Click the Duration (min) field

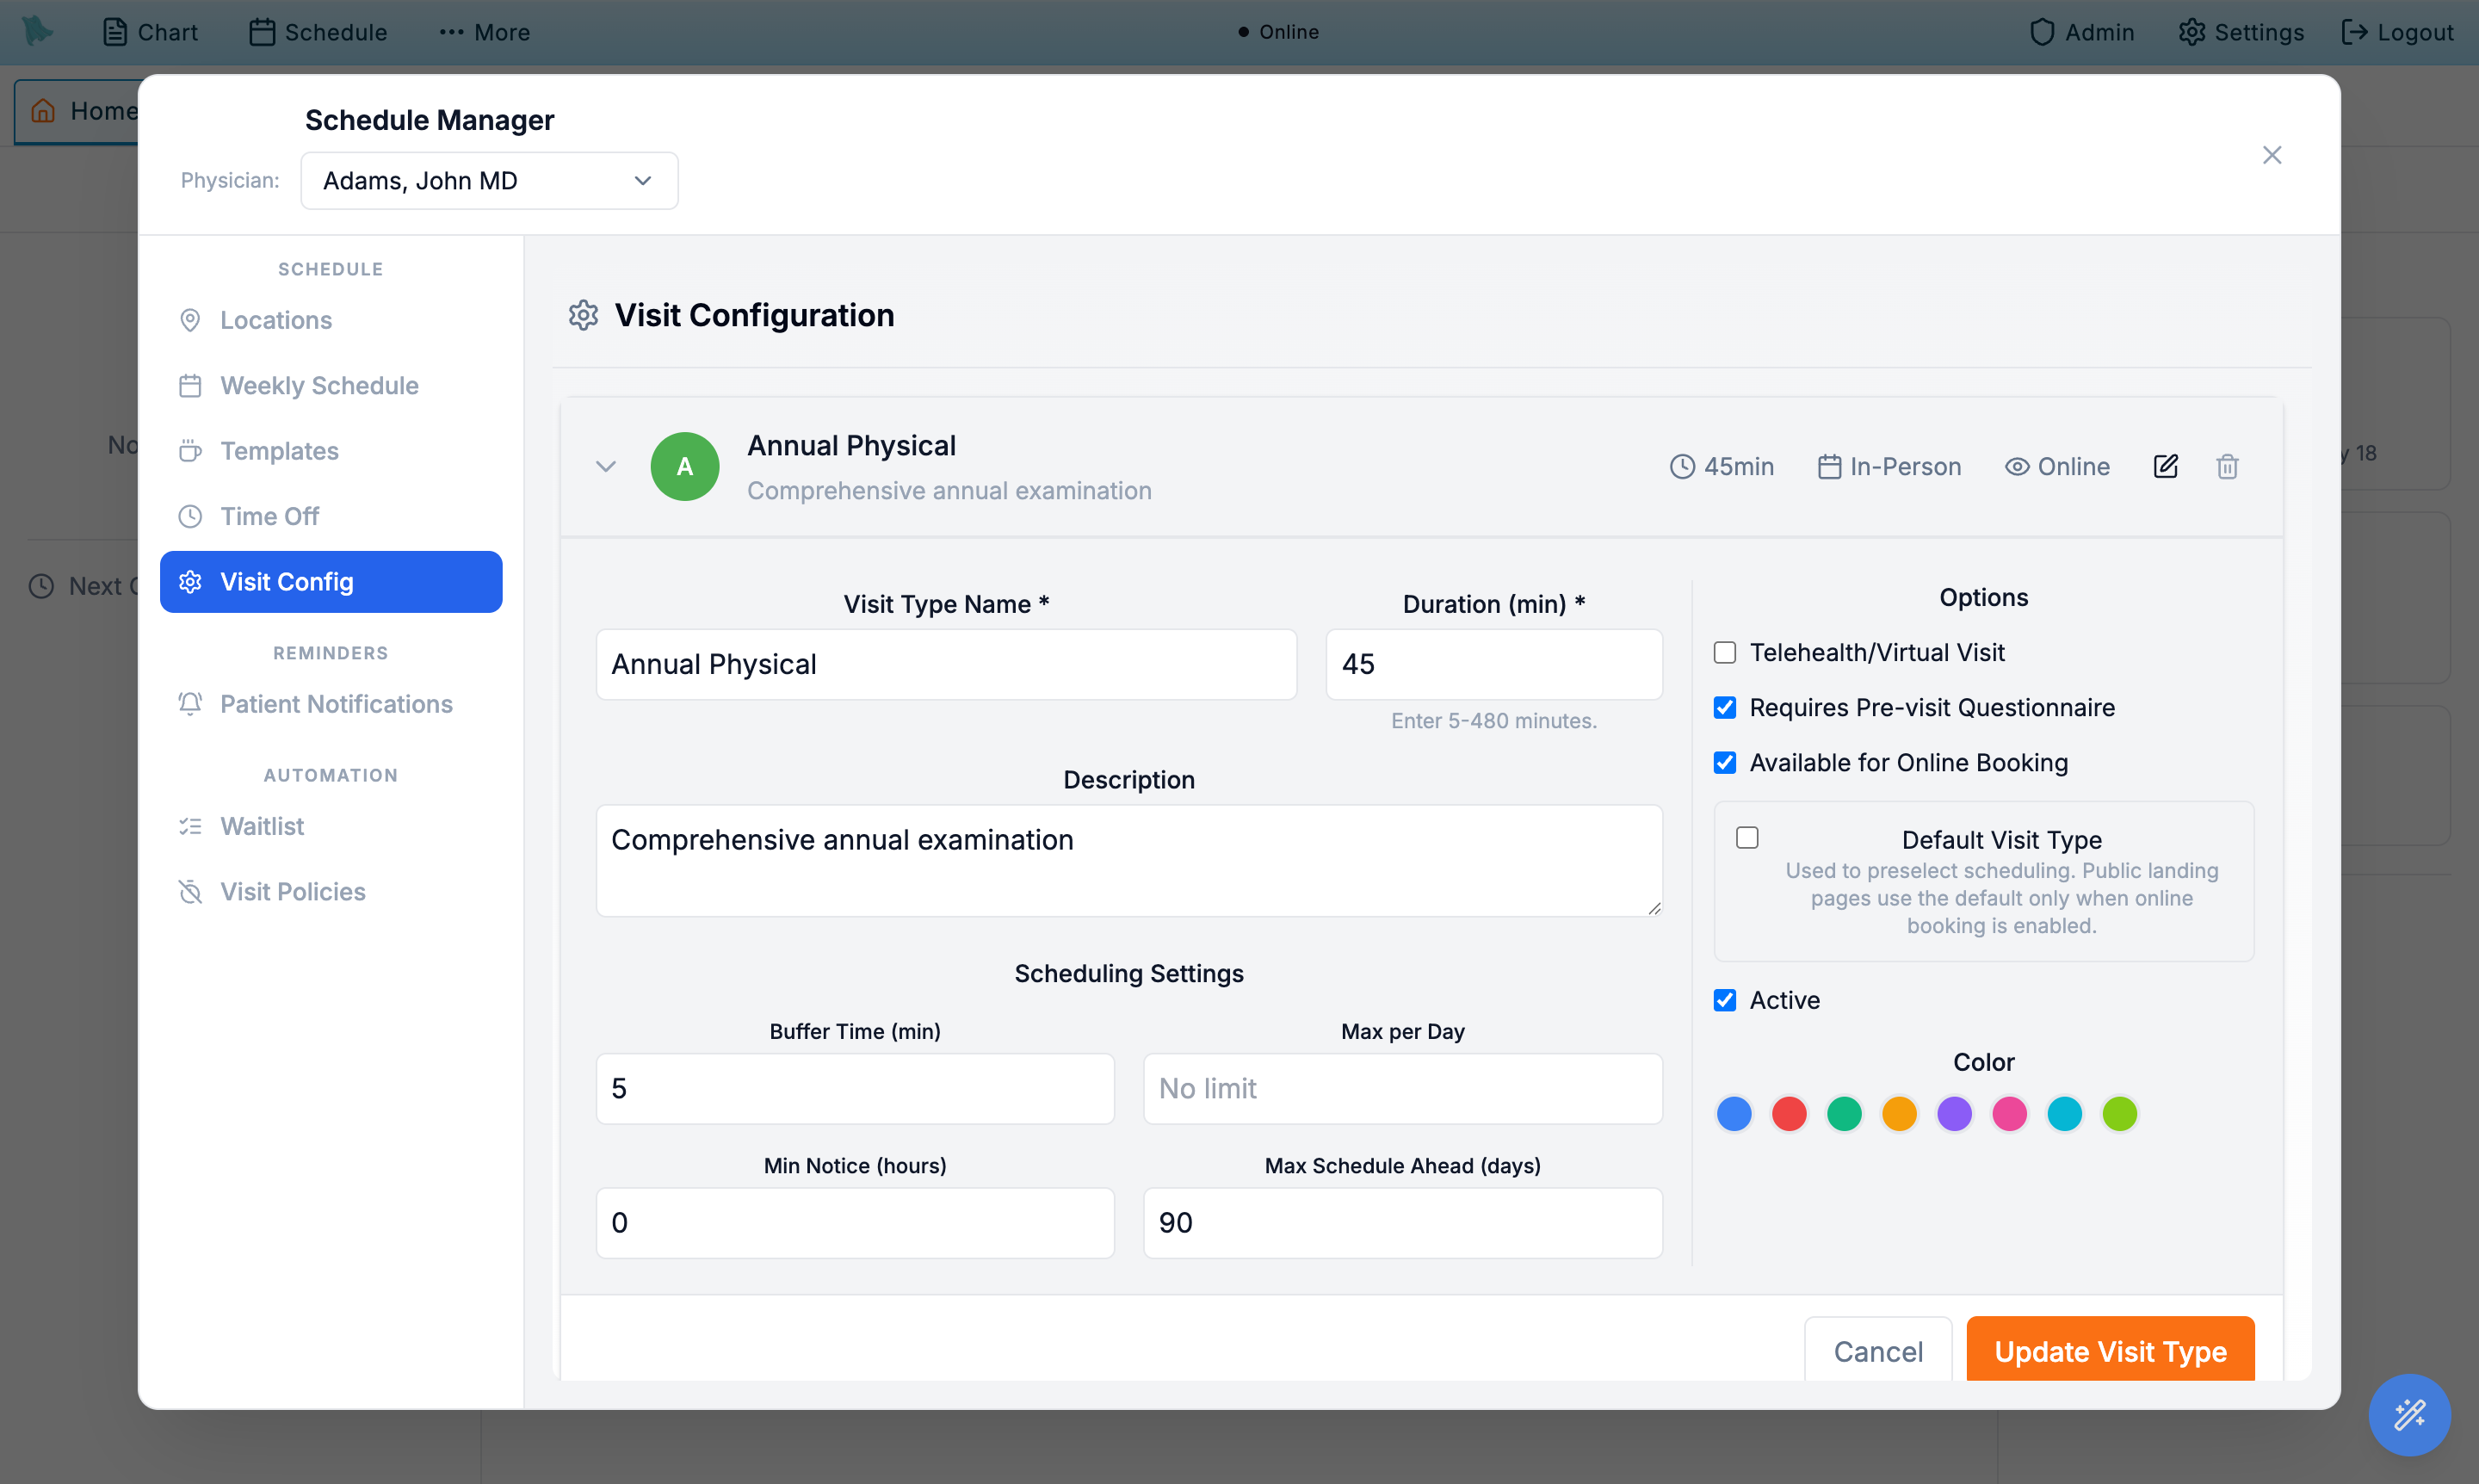click(x=1494, y=665)
